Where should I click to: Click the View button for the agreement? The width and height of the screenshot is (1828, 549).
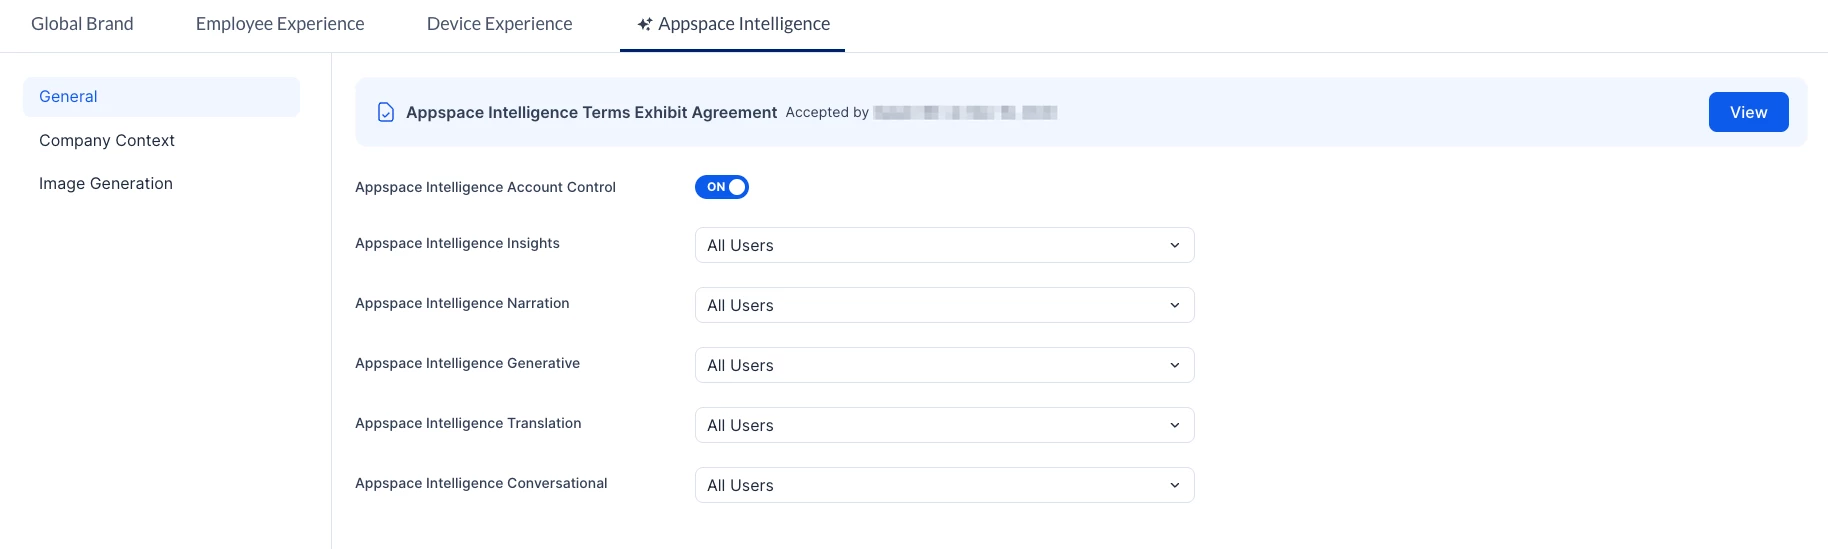point(1748,112)
